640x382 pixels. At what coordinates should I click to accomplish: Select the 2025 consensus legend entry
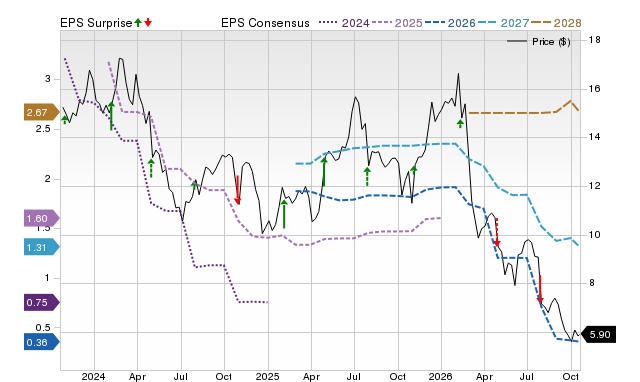tap(397, 23)
